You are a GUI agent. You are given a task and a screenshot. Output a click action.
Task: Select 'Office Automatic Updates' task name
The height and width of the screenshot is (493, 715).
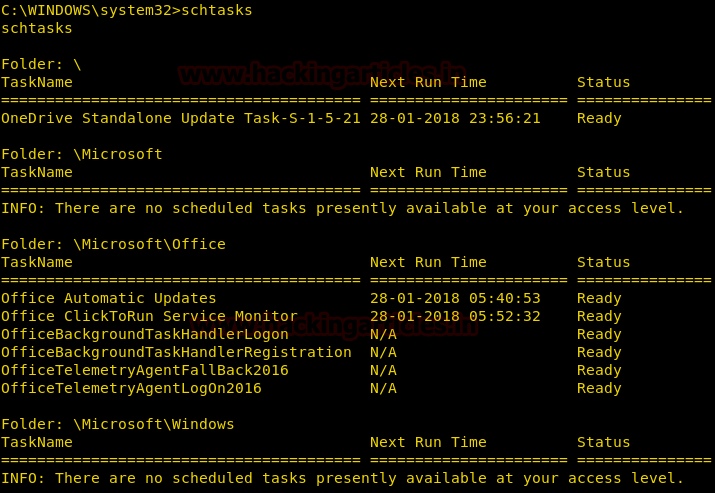[109, 298]
